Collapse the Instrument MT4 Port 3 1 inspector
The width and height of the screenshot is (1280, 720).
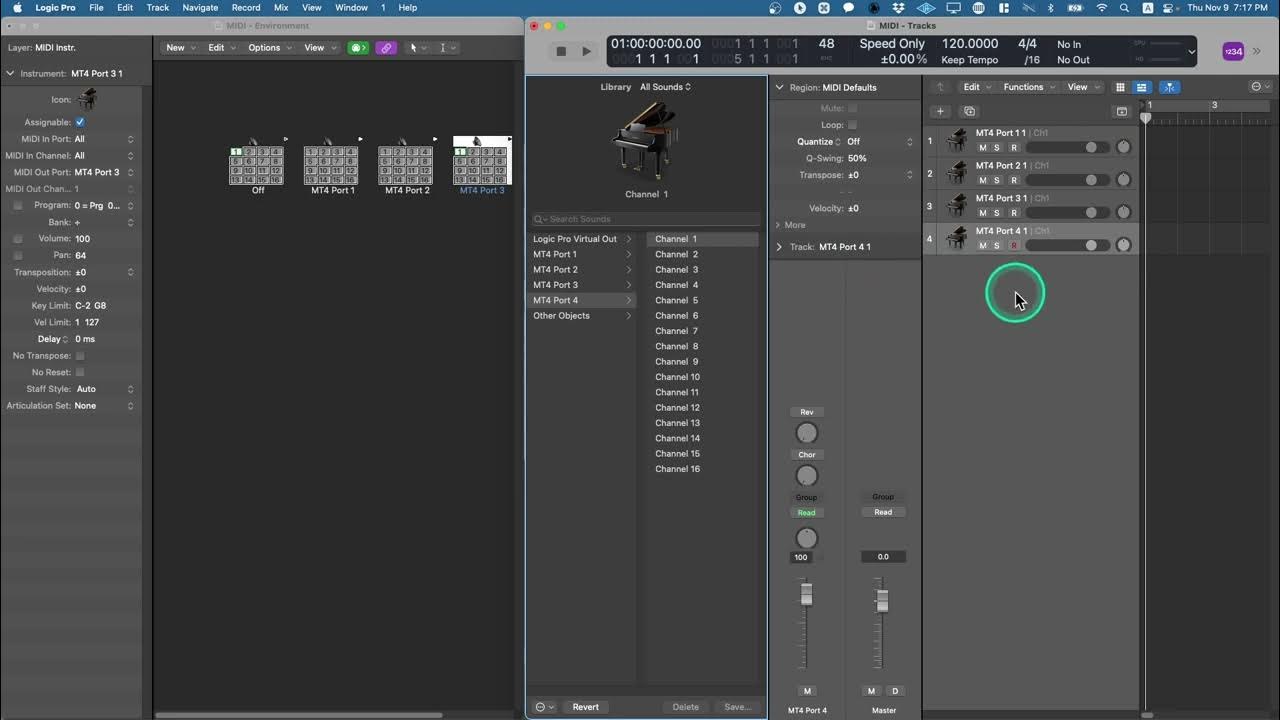(10, 73)
